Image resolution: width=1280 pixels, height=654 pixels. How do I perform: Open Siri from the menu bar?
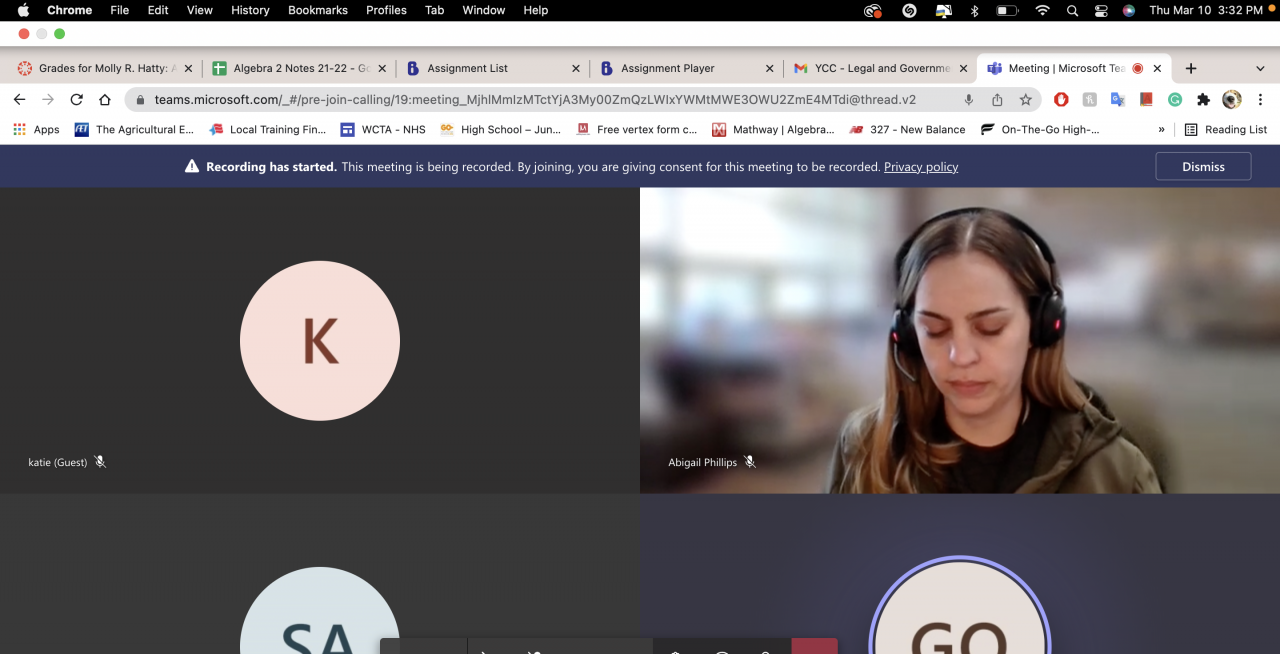coord(1129,10)
